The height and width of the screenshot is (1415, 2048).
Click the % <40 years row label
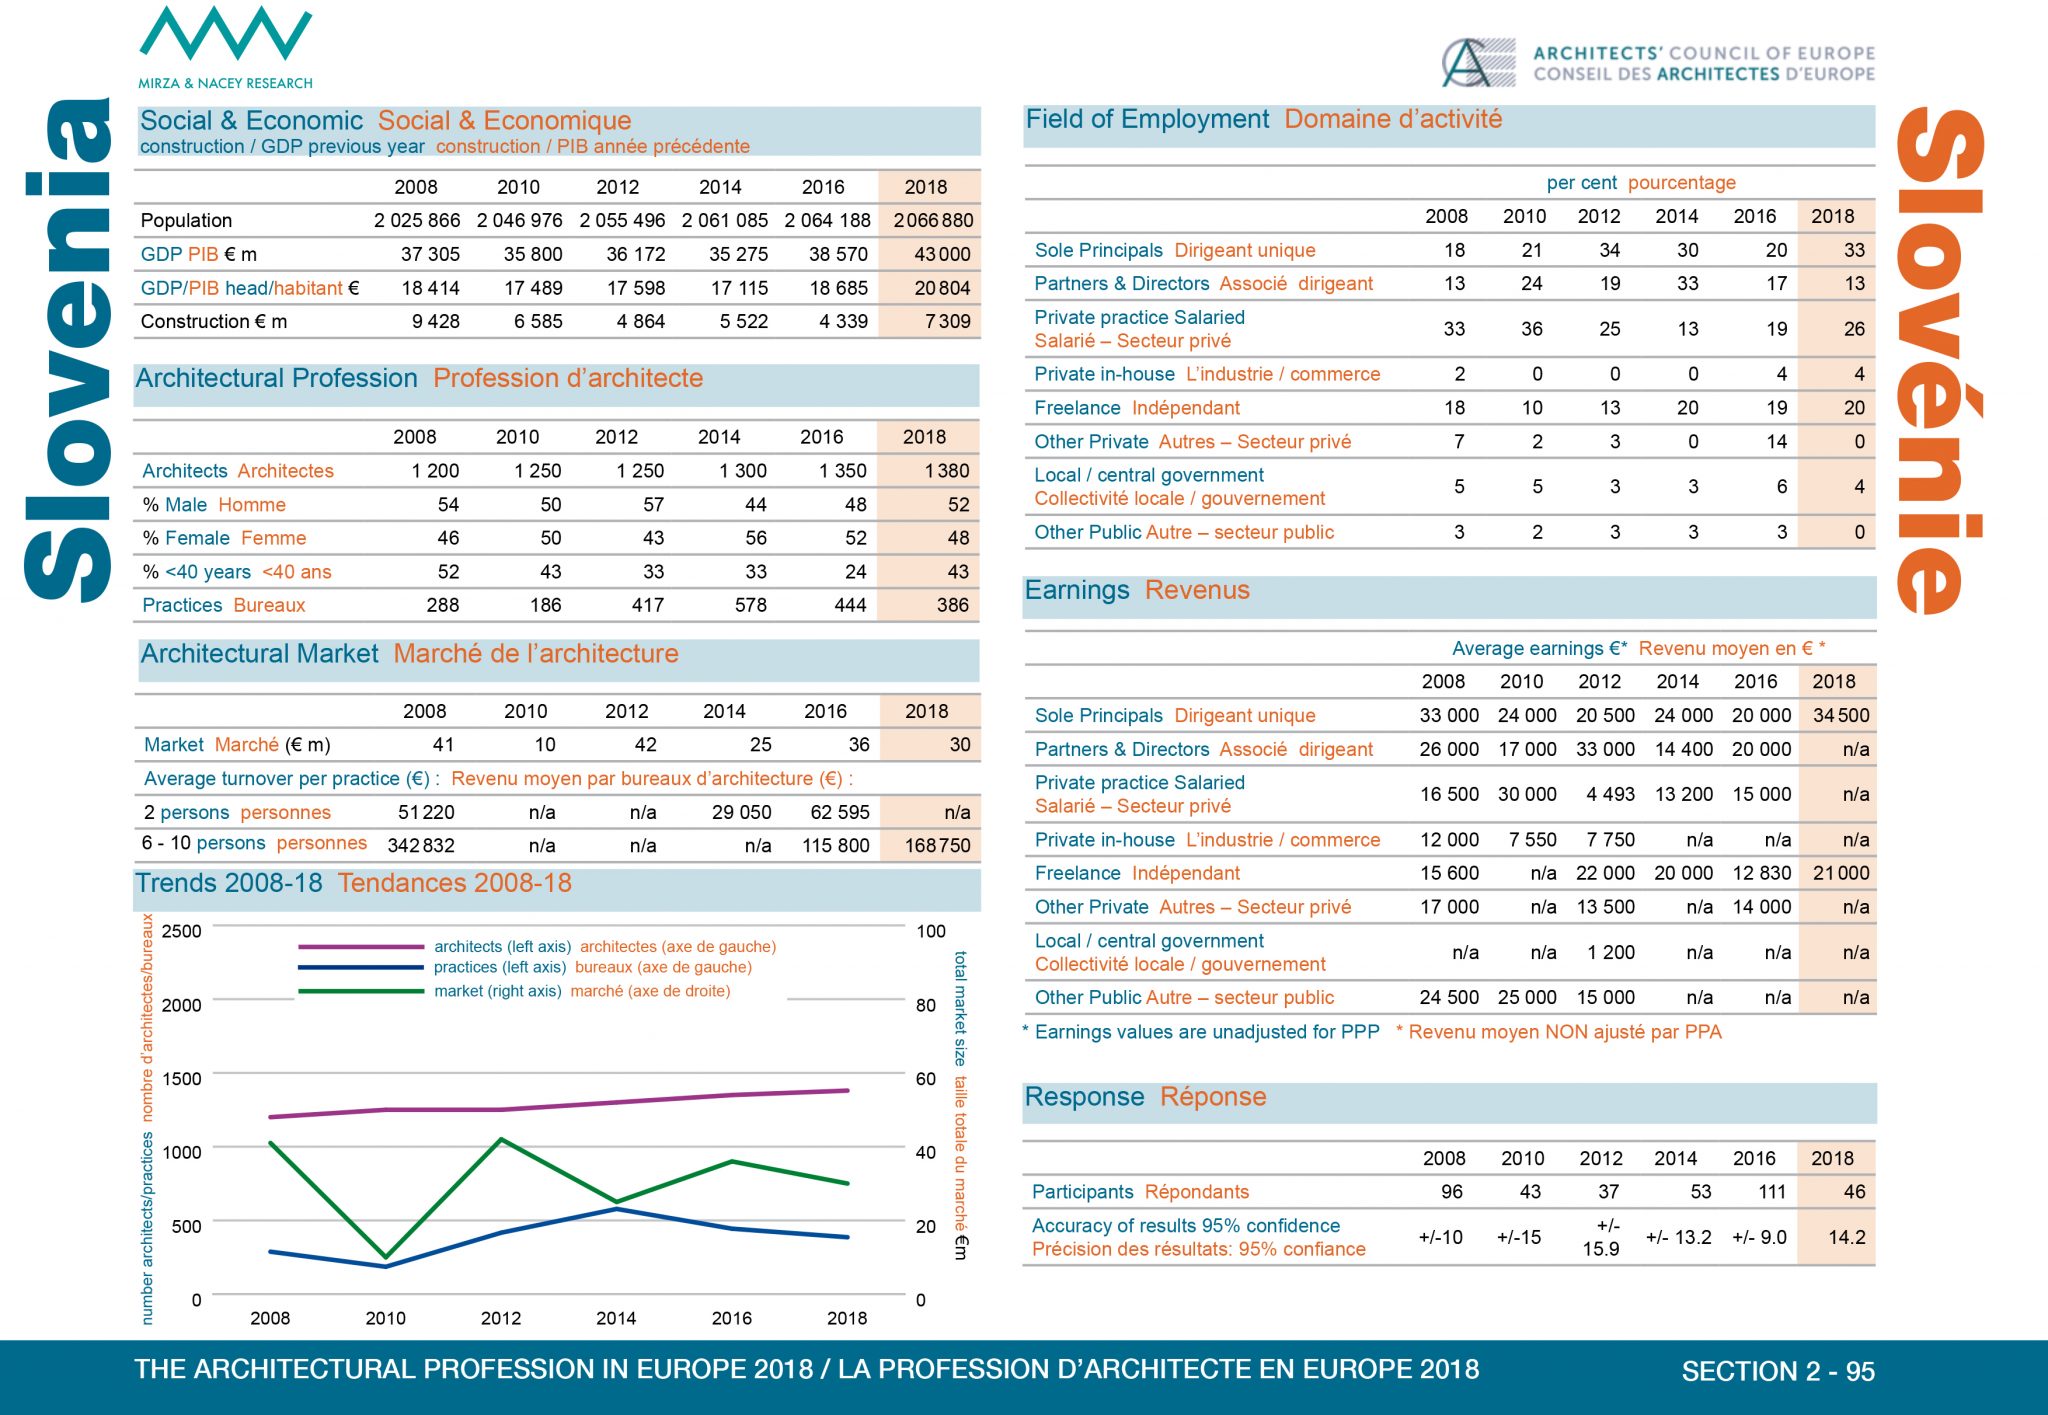tap(237, 572)
